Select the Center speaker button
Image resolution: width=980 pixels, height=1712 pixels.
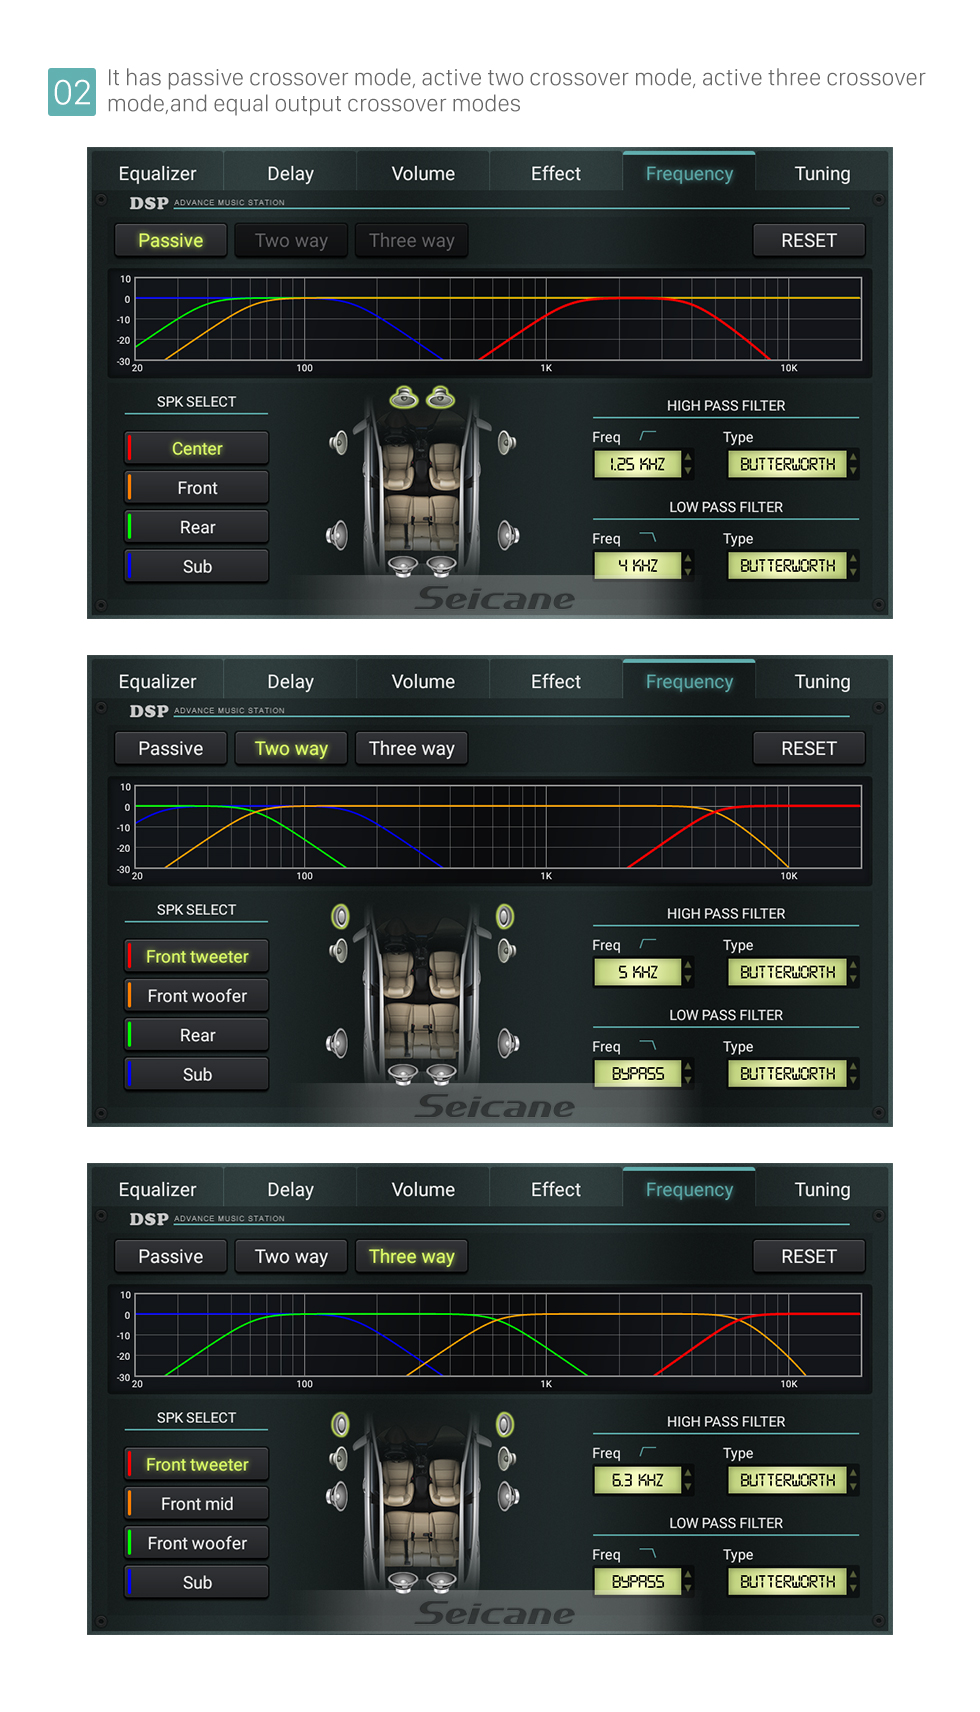(197, 449)
